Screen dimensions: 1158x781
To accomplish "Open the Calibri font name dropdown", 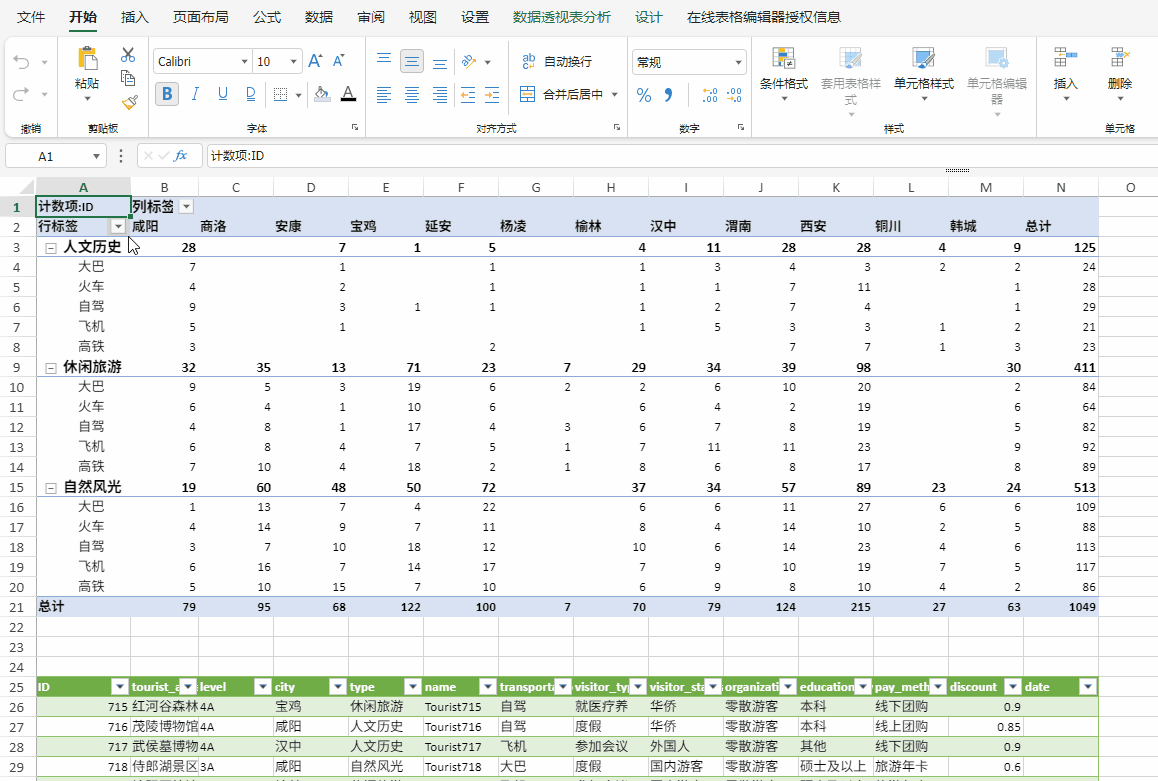I will pos(203,62).
